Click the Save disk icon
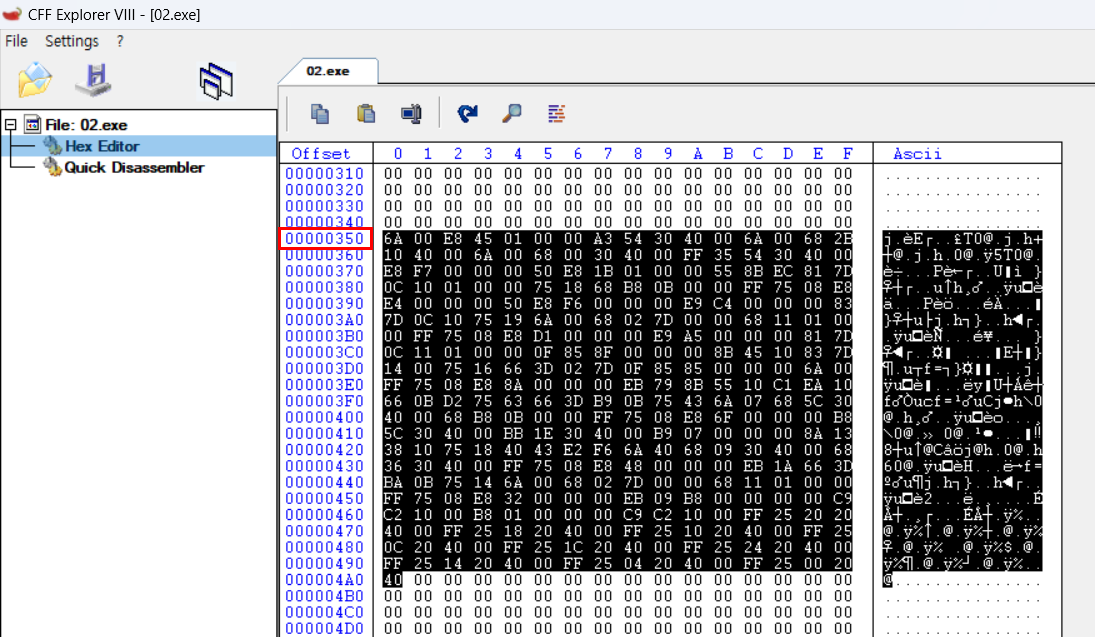This screenshot has height=637, width=1095. (94, 80)
